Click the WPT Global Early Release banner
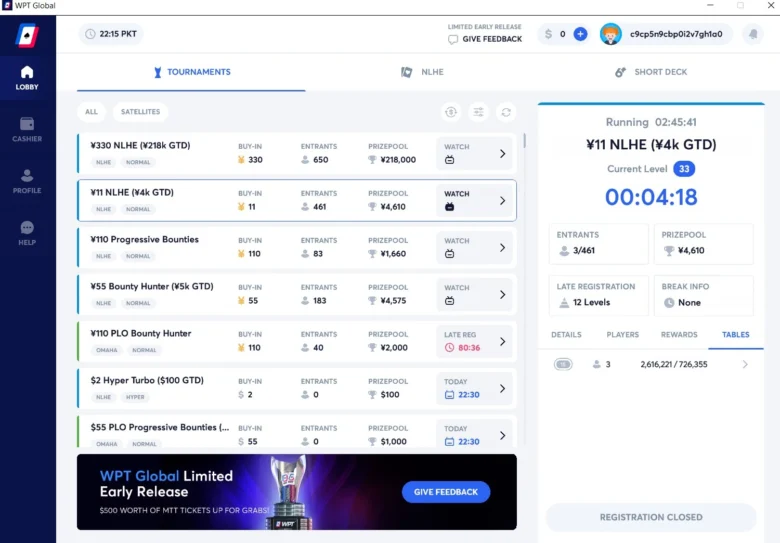Viewport: 780px width, 543px height. point(296,491)
